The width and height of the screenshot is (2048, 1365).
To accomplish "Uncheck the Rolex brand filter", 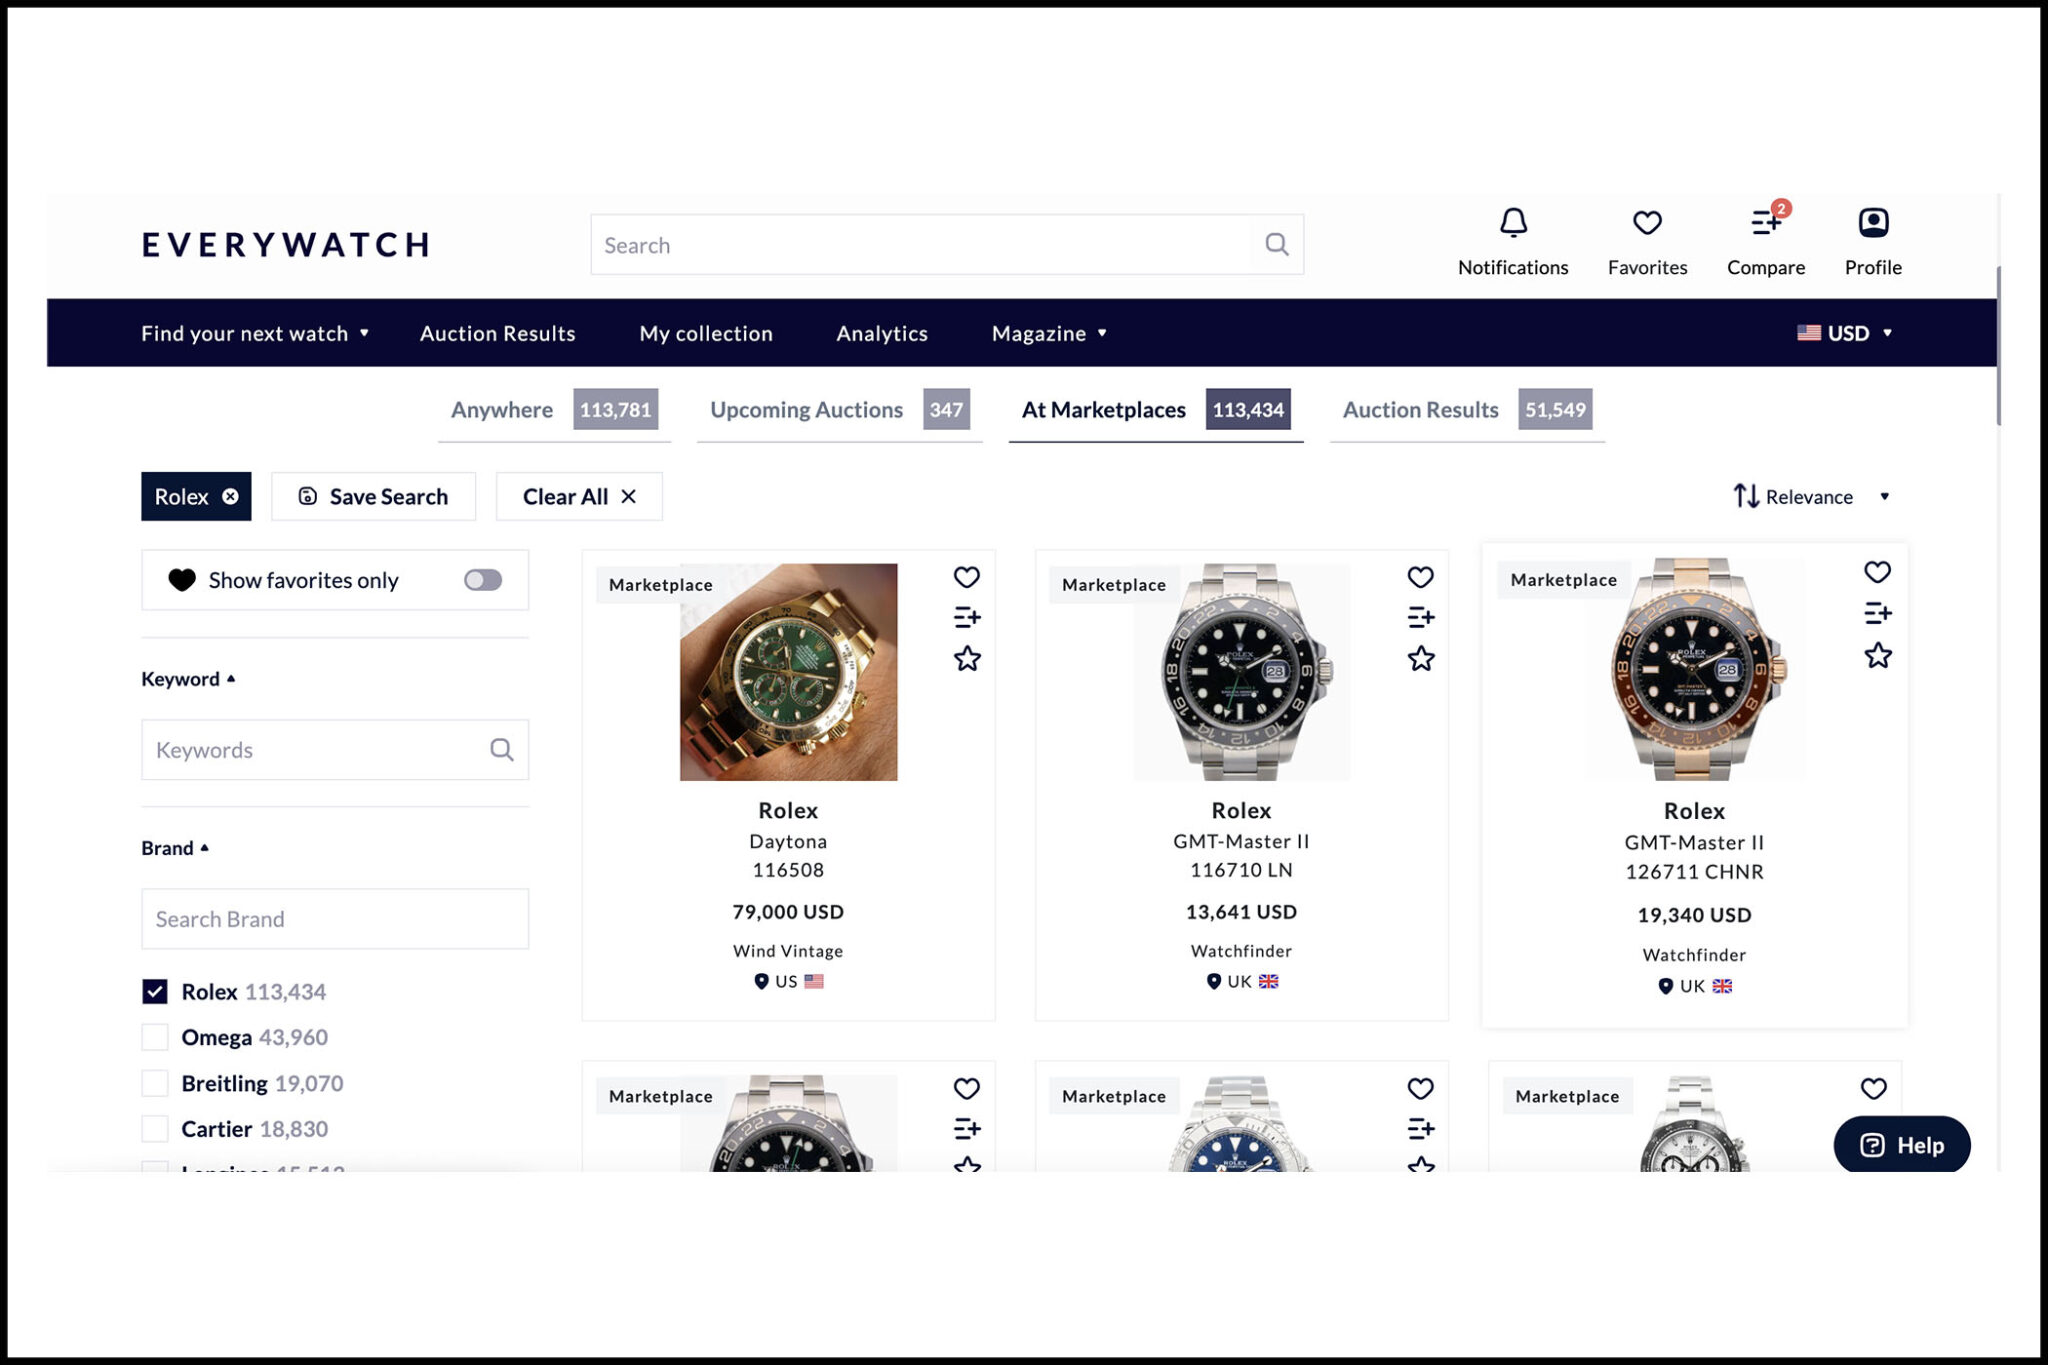I will click(x=155, y=991).
